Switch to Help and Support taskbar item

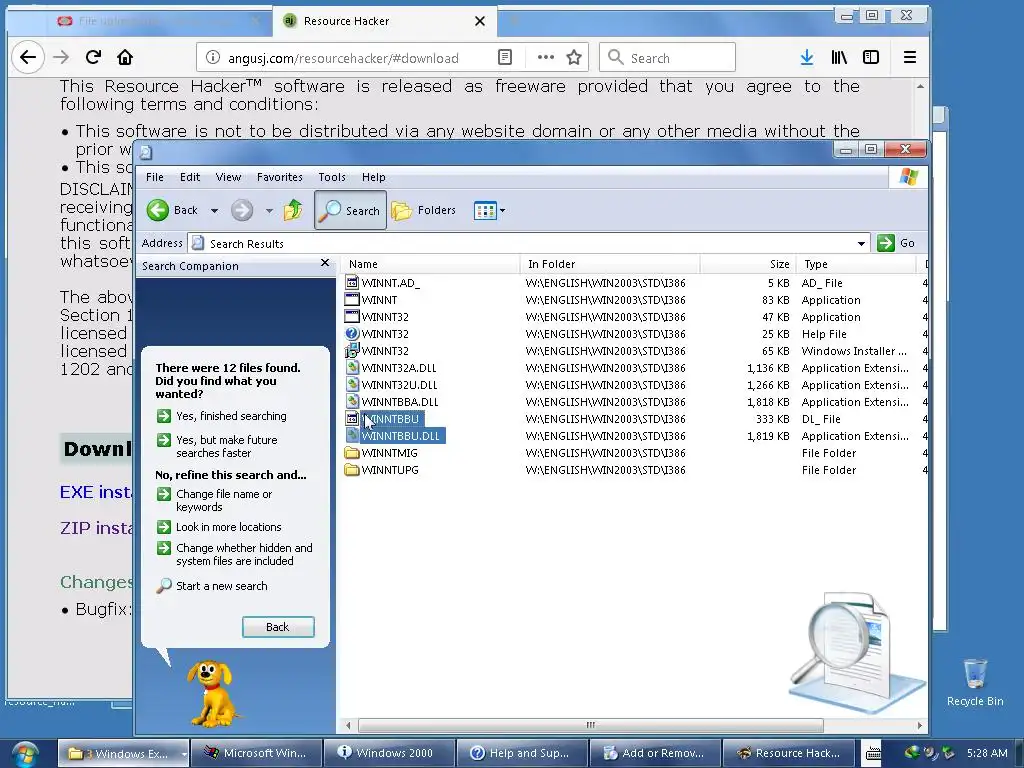pos(521,753)
